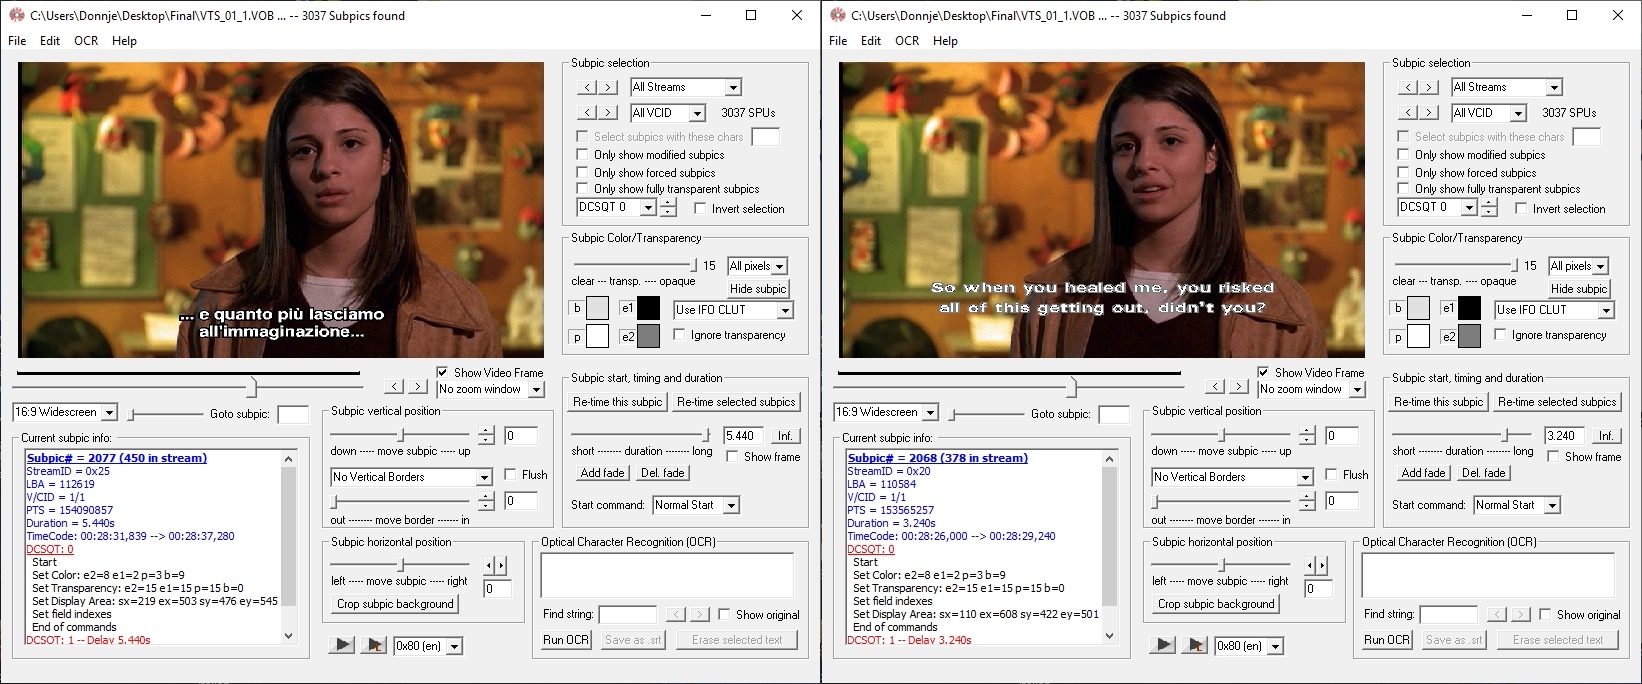Image resolution: width=1642 pixels, height=684 pixels.
Task: Open Help menu in right window
Action: pyautogui.click(x=945, y=41)
